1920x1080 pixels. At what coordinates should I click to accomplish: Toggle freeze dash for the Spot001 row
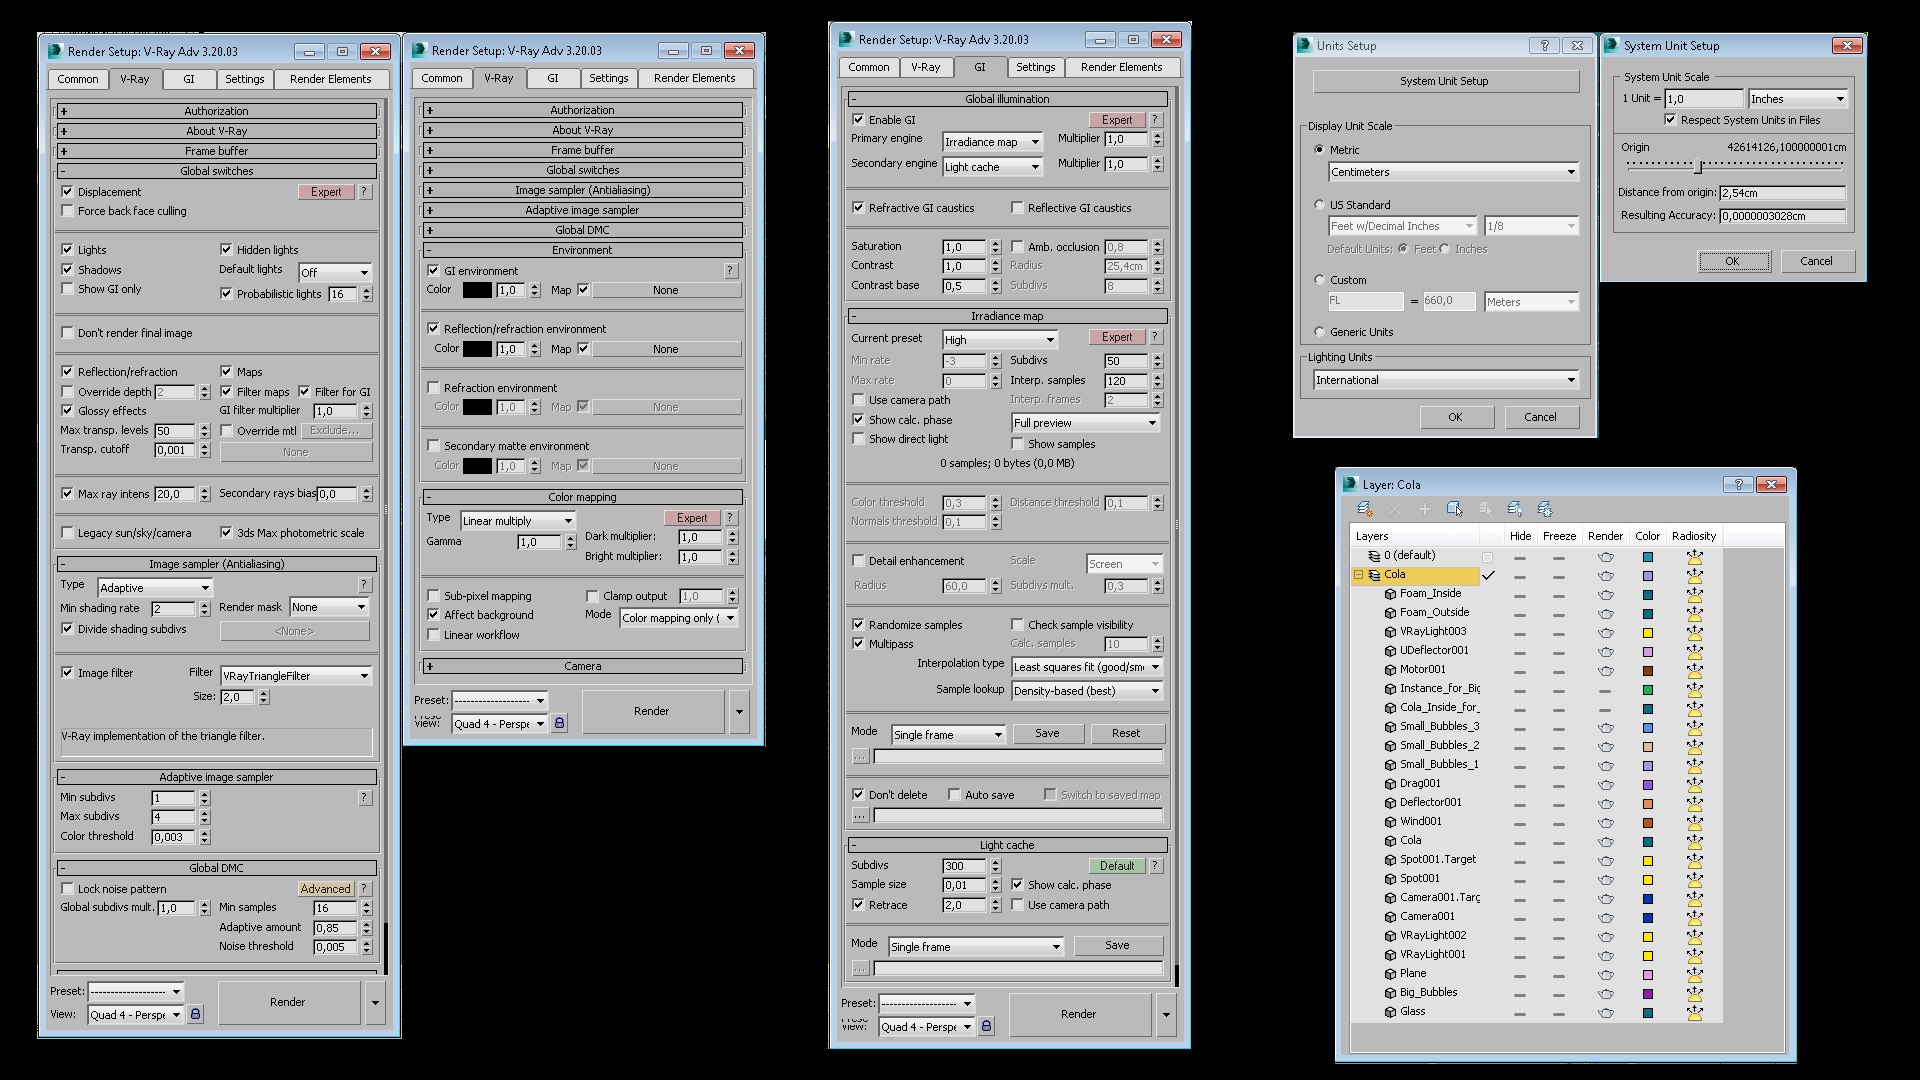pyautogui.click(x=1558, y=879)
